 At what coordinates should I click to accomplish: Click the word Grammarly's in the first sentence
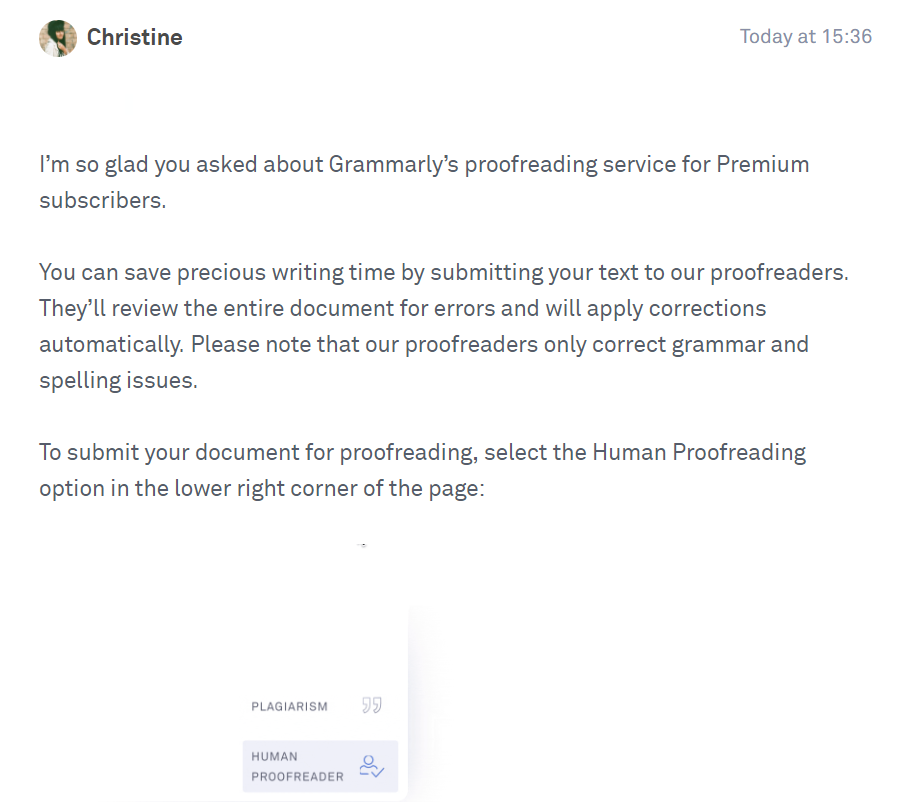[393, 164]
